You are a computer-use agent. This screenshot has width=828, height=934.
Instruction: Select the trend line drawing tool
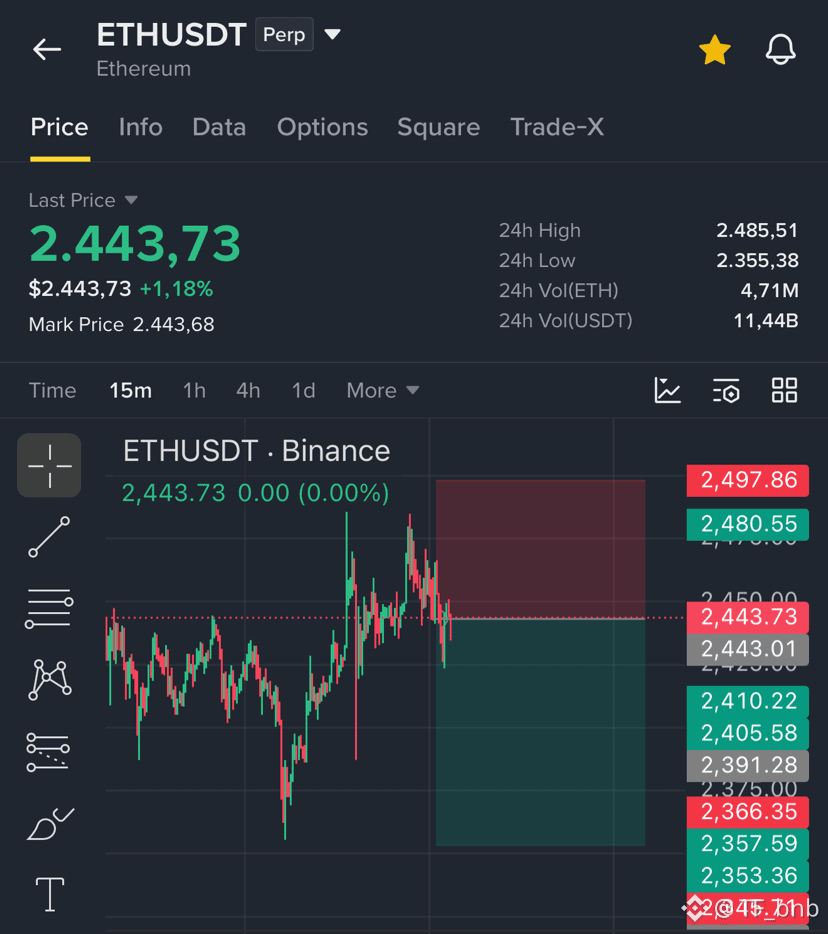[x=49, y=537]
